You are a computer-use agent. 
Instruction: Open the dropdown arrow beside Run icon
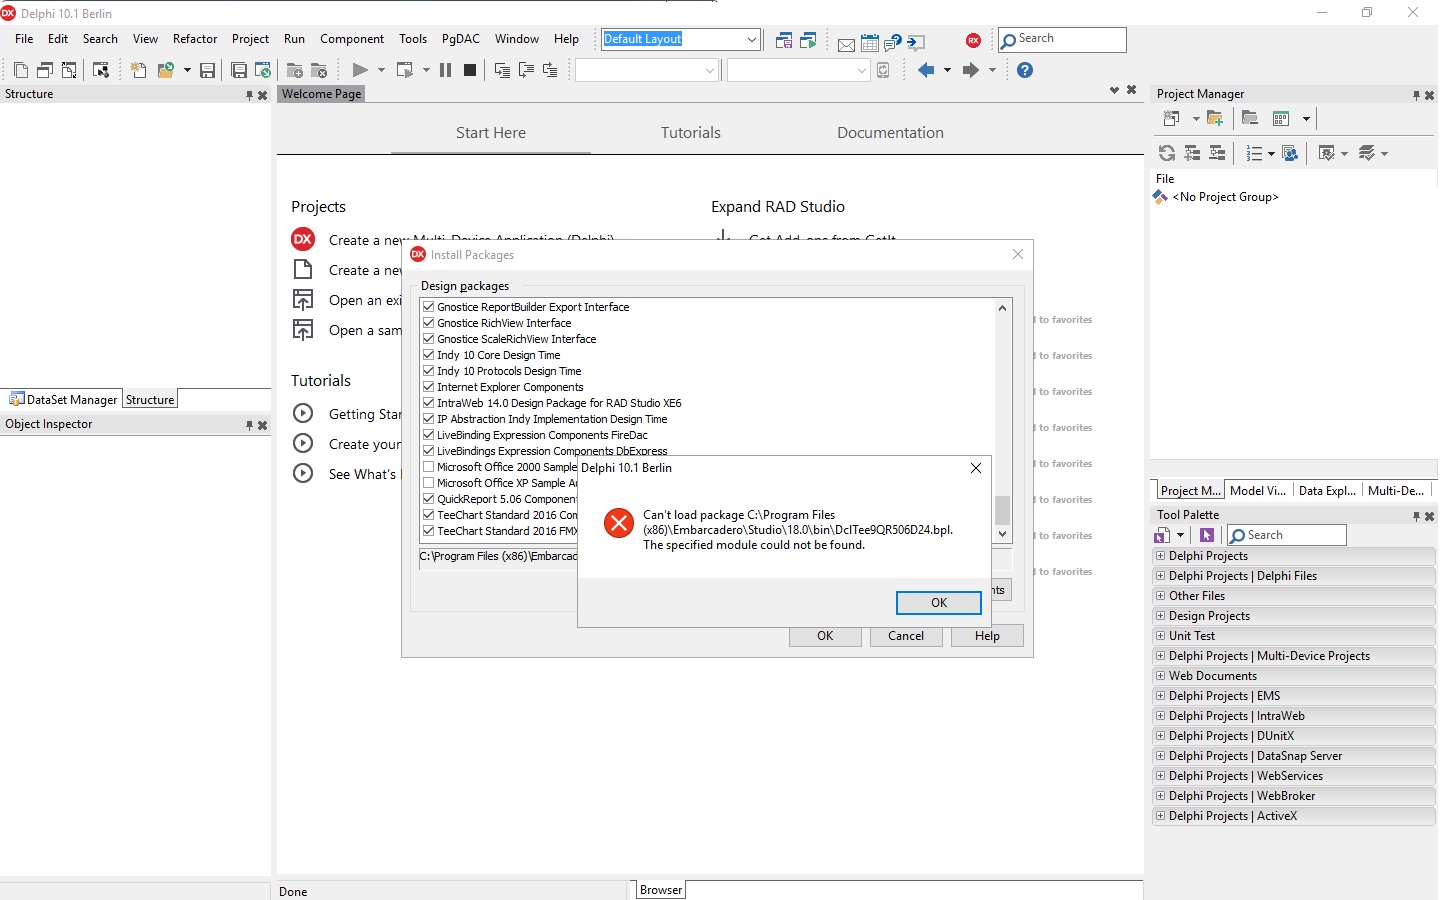(x=381, y=70)
